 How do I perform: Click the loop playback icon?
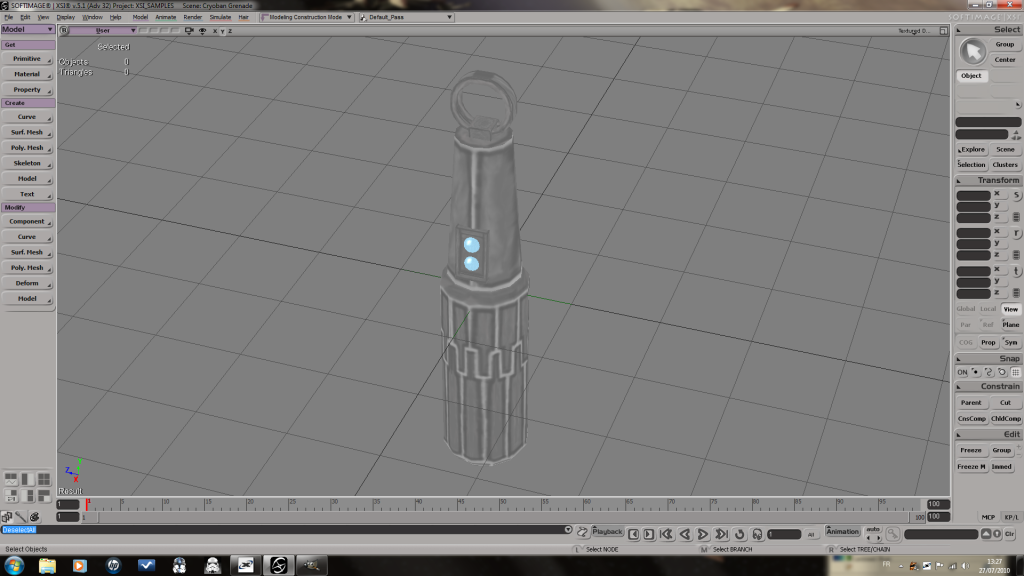(739, 534)
